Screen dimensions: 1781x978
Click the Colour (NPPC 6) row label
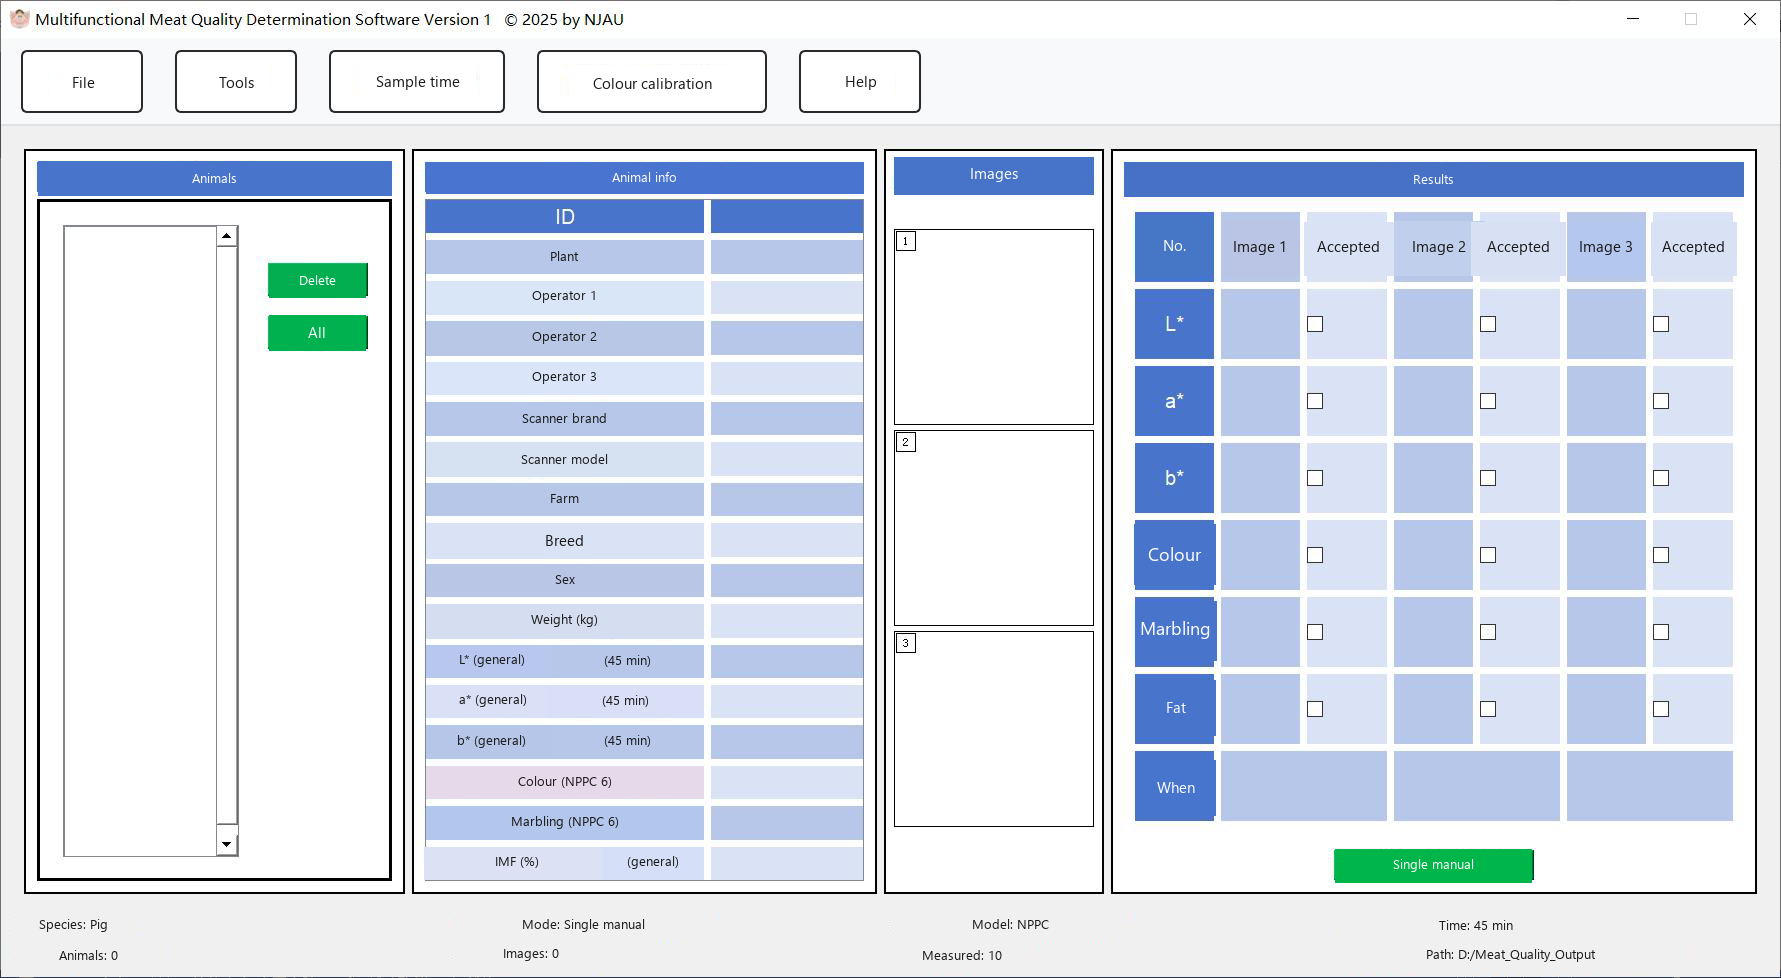[564, 782]
